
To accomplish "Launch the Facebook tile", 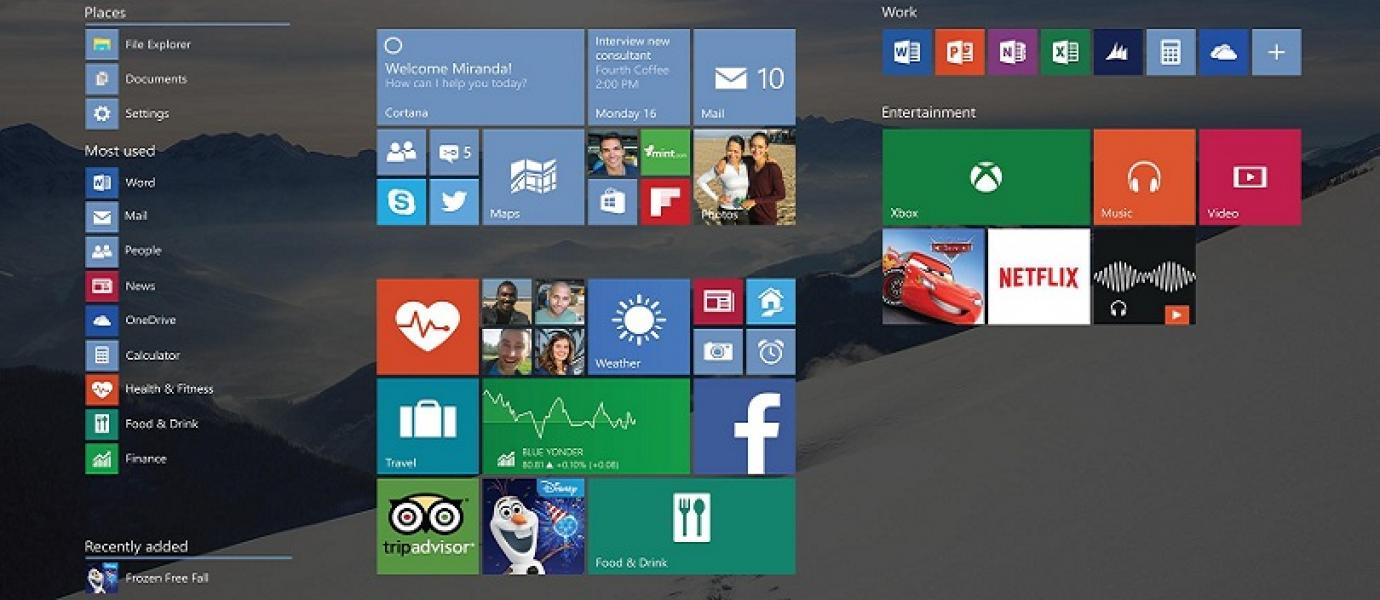I will tap(744, 426).
